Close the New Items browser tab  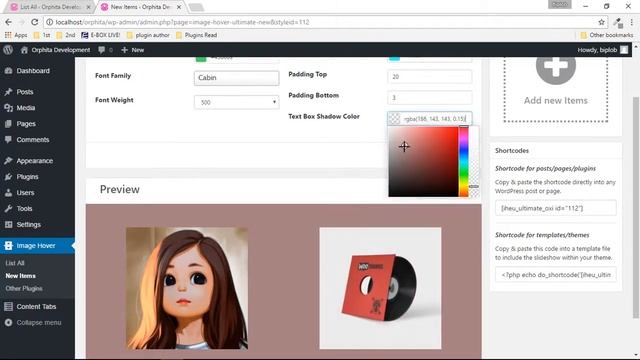click(x=179, y=7)
